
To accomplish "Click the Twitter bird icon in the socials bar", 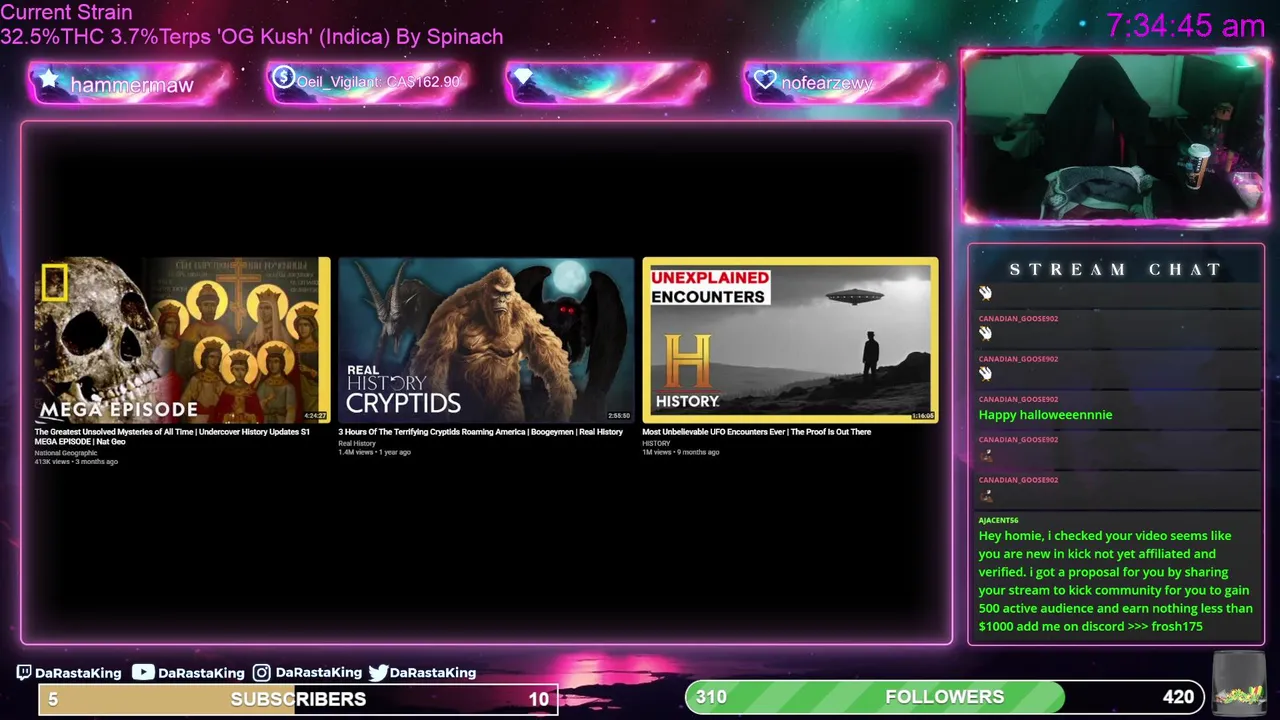I will 378,673.
